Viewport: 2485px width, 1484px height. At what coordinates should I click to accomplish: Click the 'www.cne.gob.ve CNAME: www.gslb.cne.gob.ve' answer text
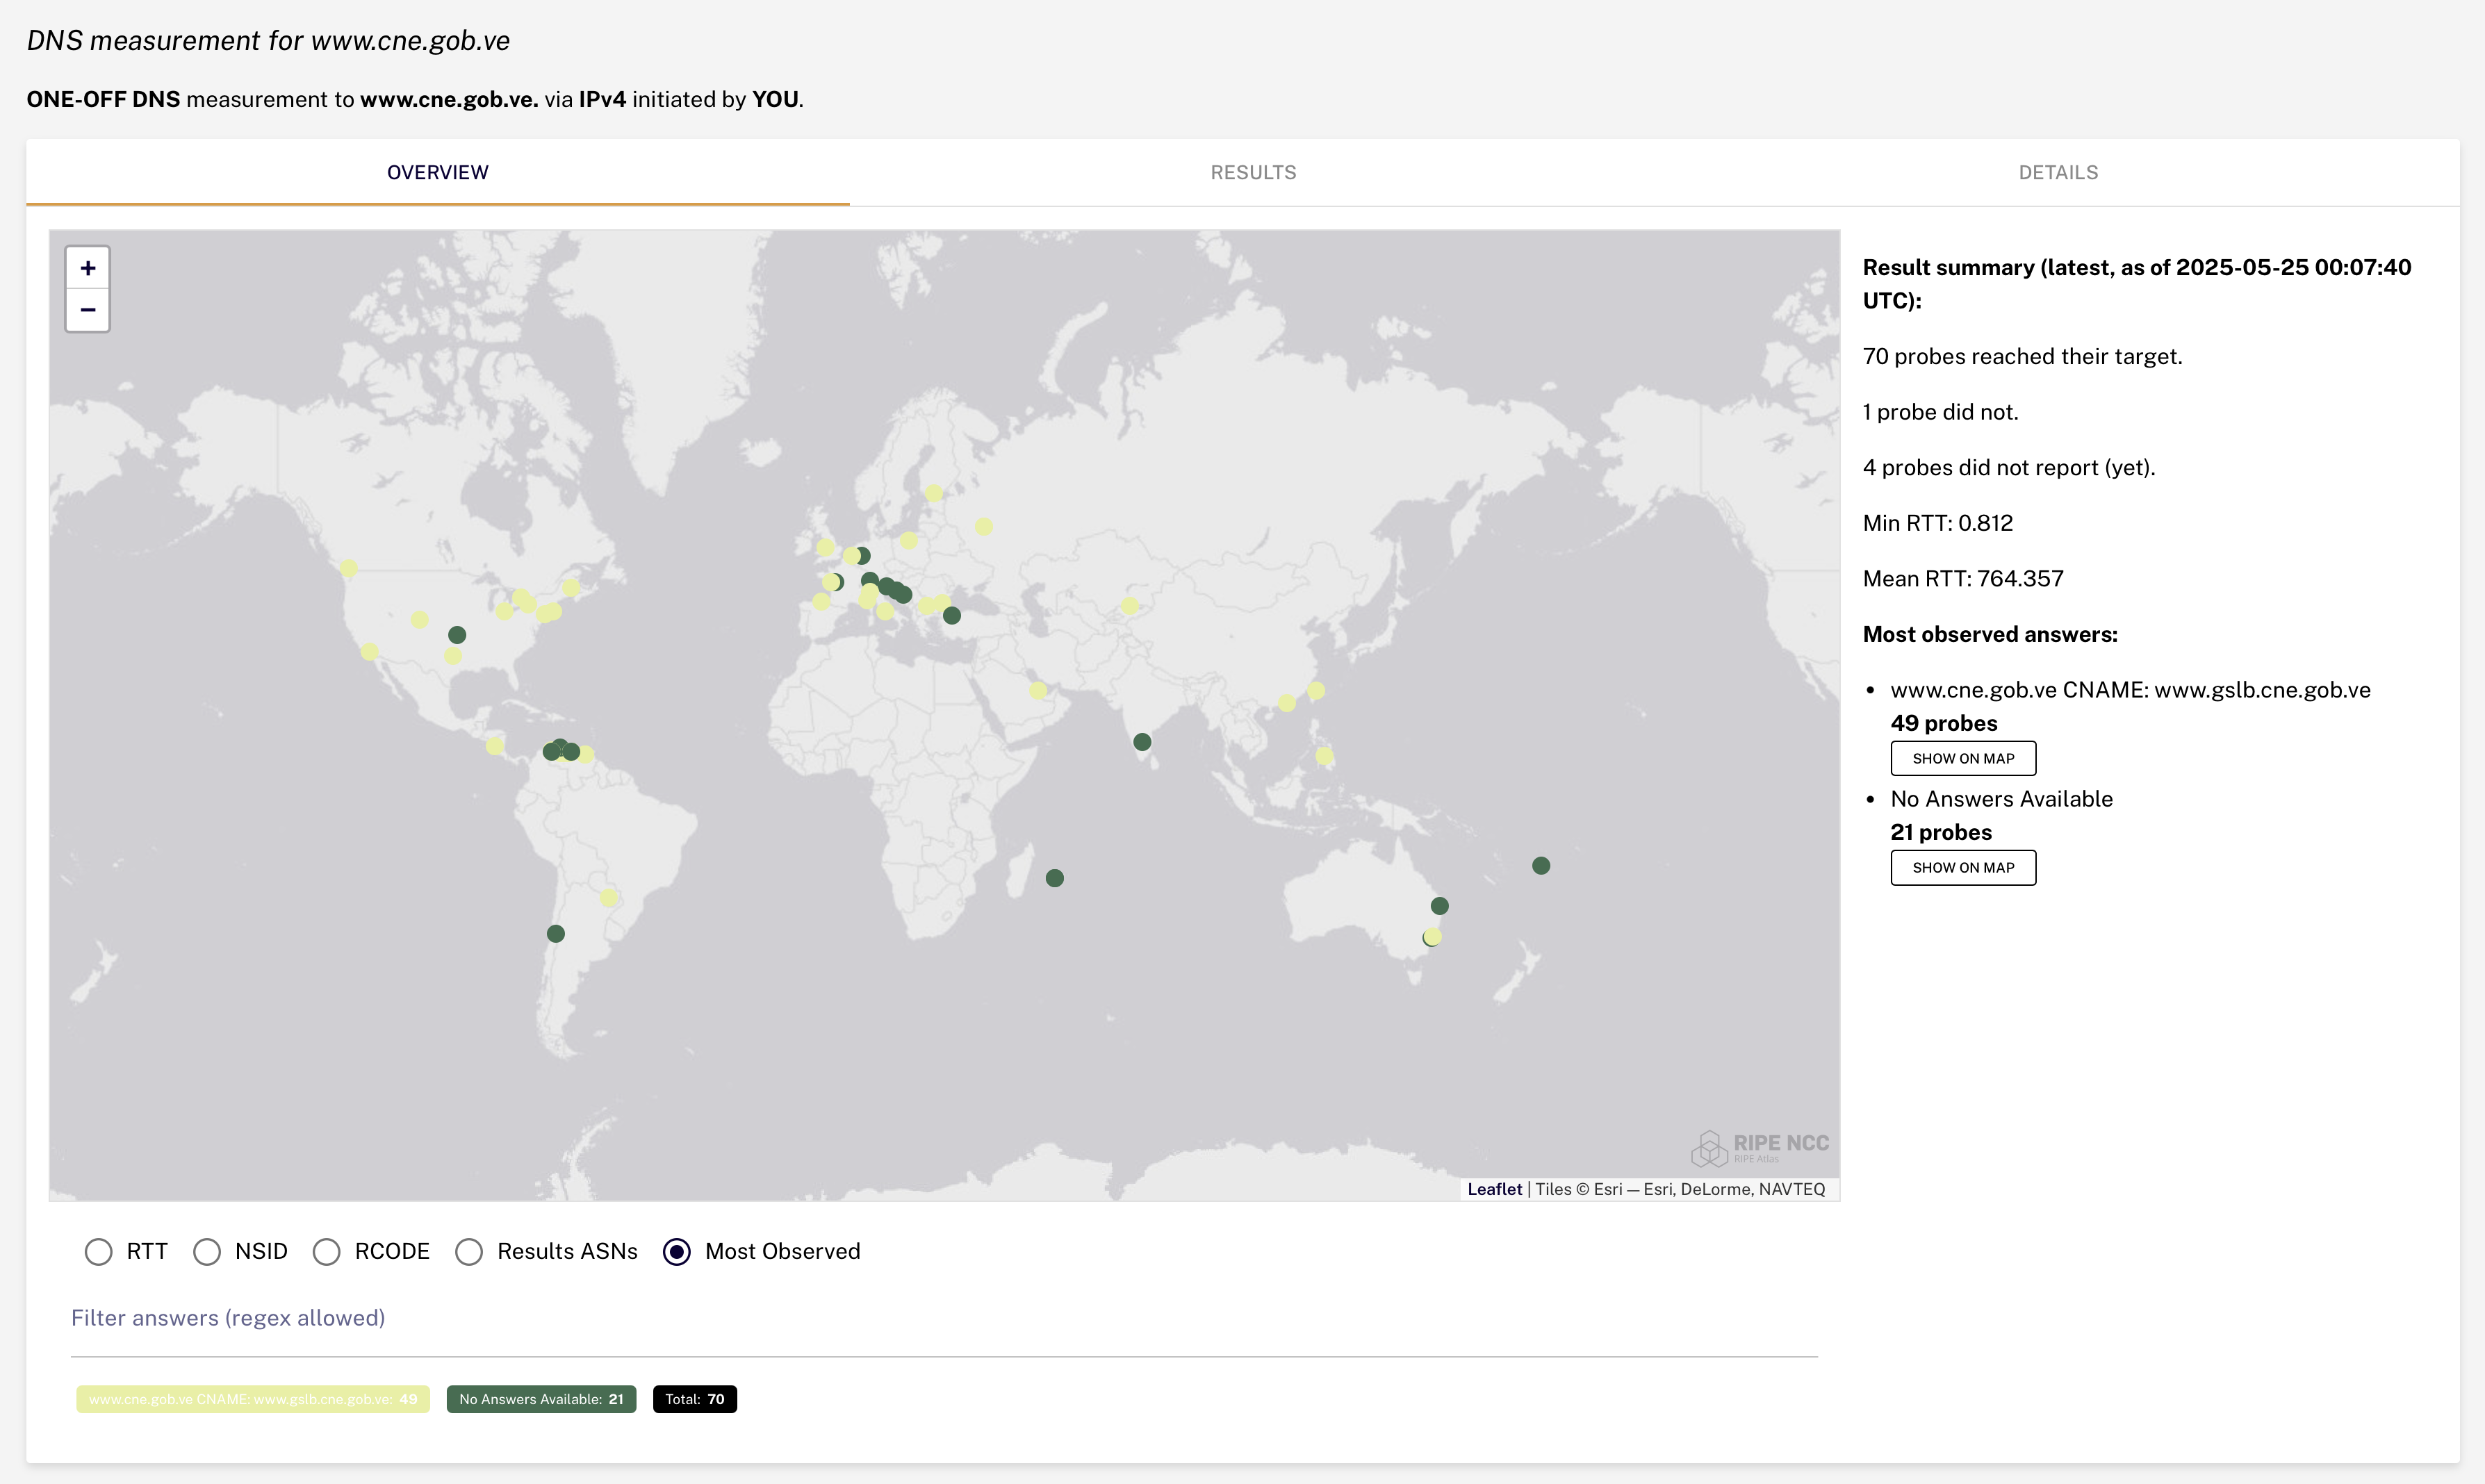coord(2130,690)
